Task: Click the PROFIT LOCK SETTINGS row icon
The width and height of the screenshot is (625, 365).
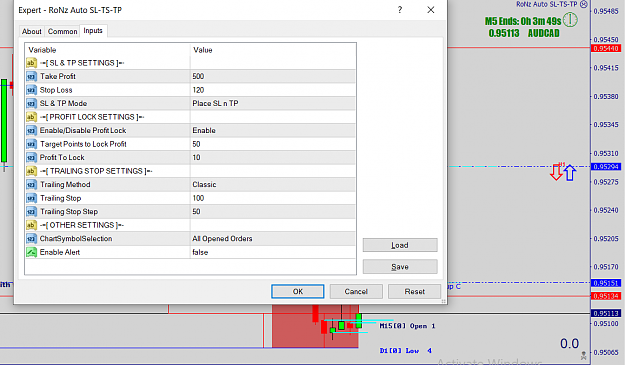Action: point(31,117)
